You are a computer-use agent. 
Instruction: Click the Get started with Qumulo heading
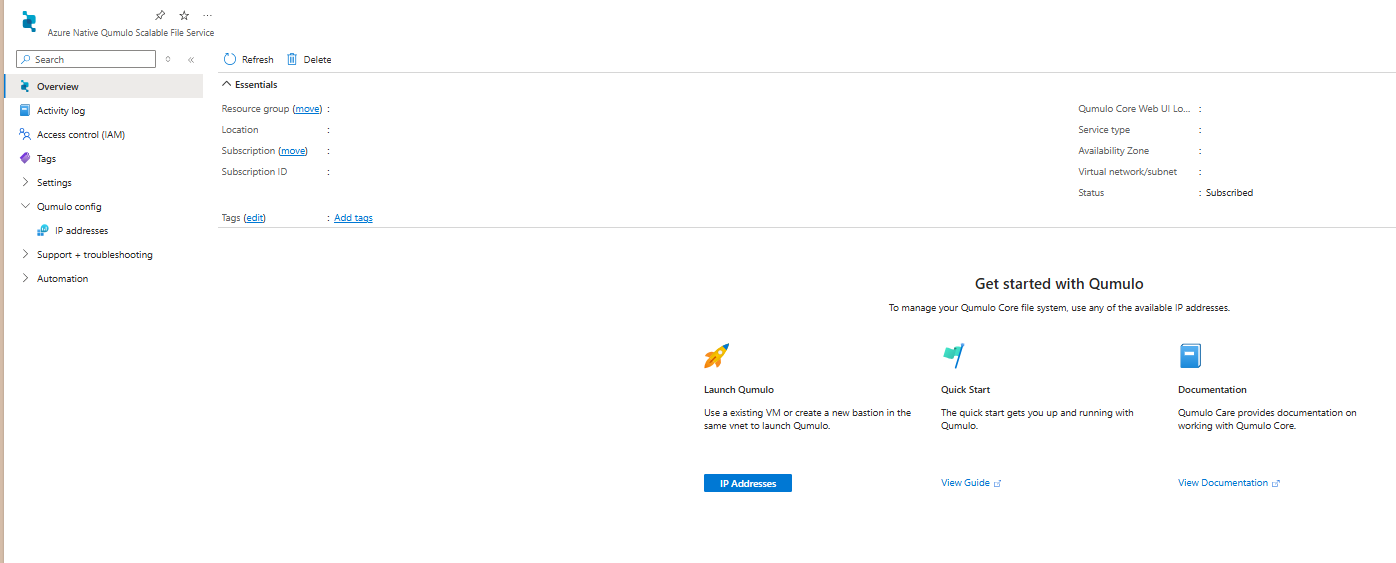tap(1059, 284)
